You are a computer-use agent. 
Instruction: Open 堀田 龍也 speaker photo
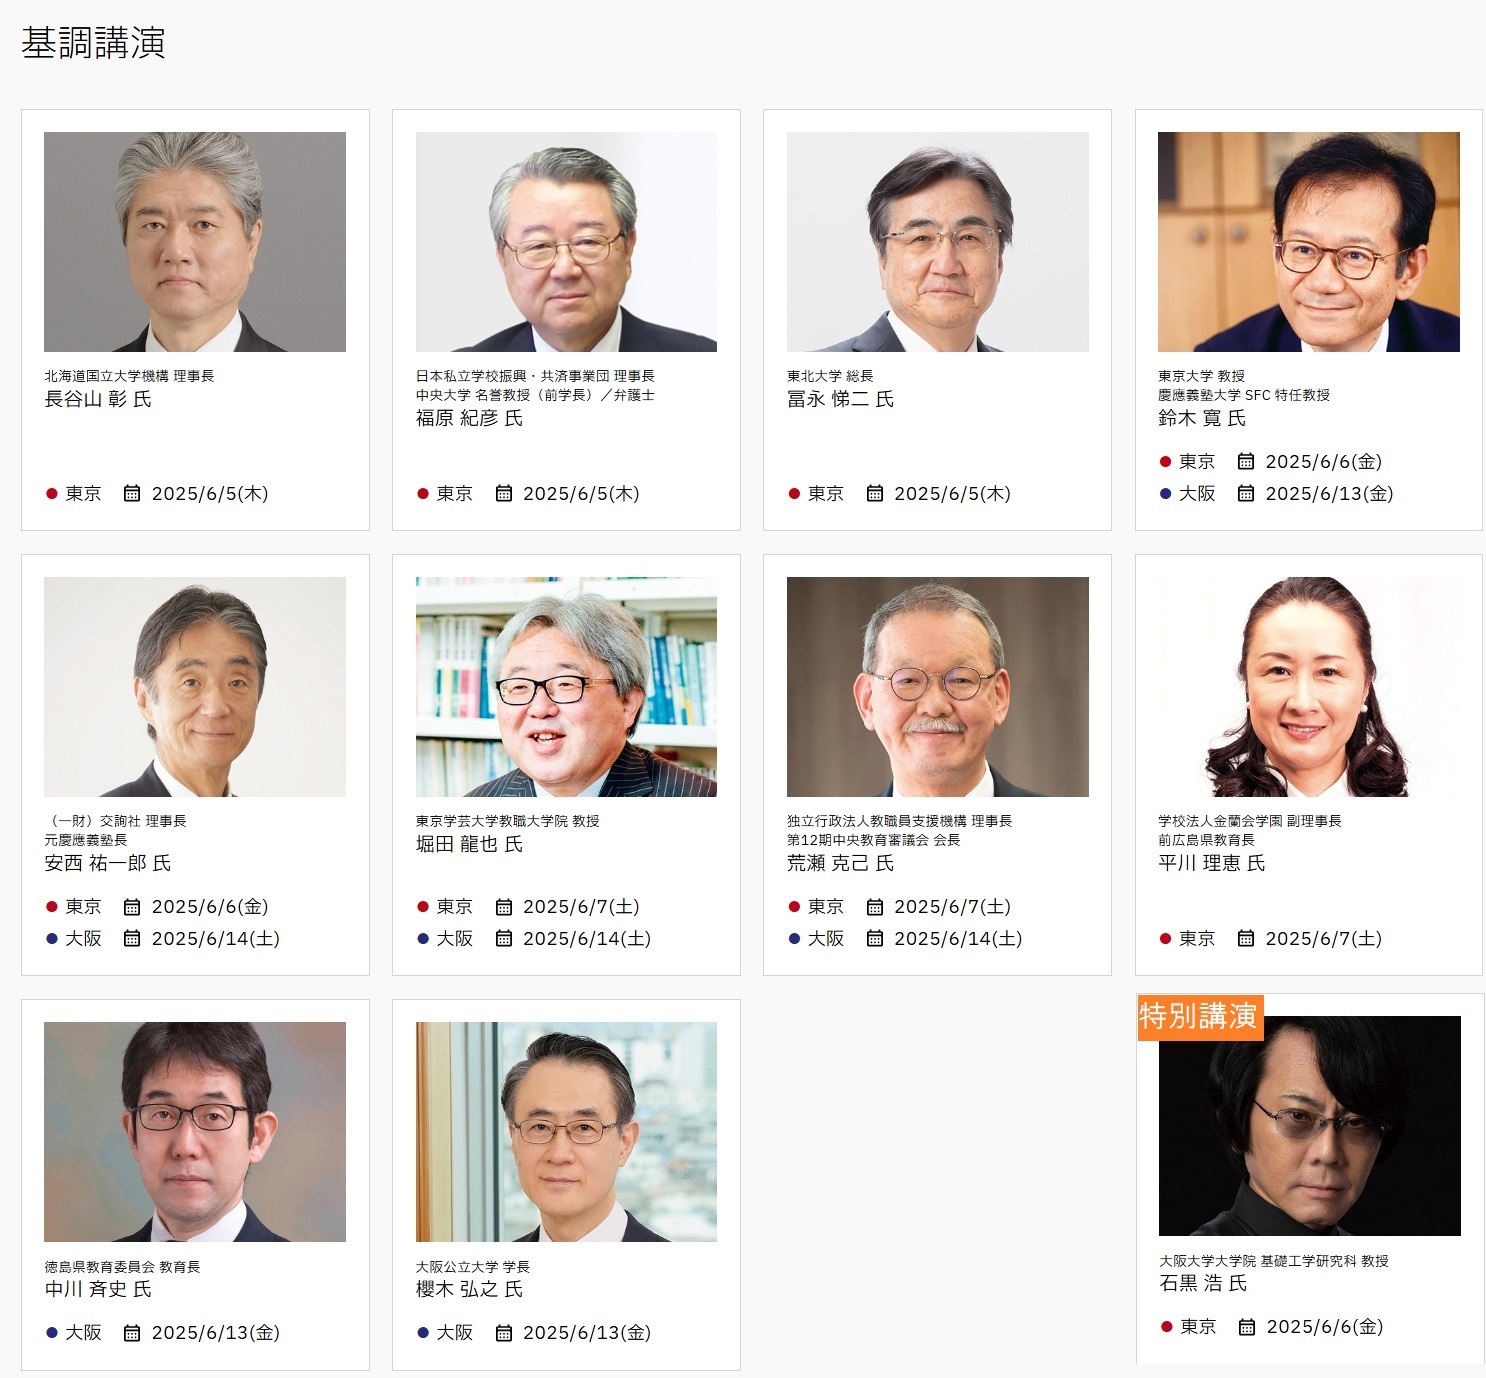coord(566,687)
